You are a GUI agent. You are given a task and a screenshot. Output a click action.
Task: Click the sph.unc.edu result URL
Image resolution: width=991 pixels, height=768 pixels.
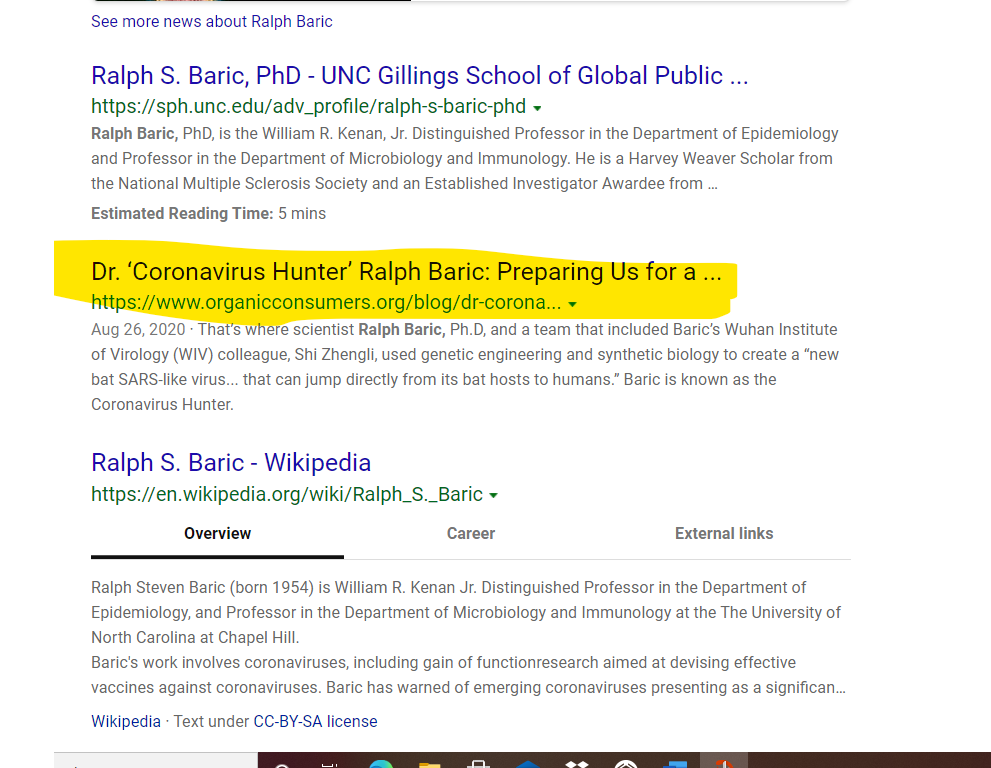[x=308, y=106]
